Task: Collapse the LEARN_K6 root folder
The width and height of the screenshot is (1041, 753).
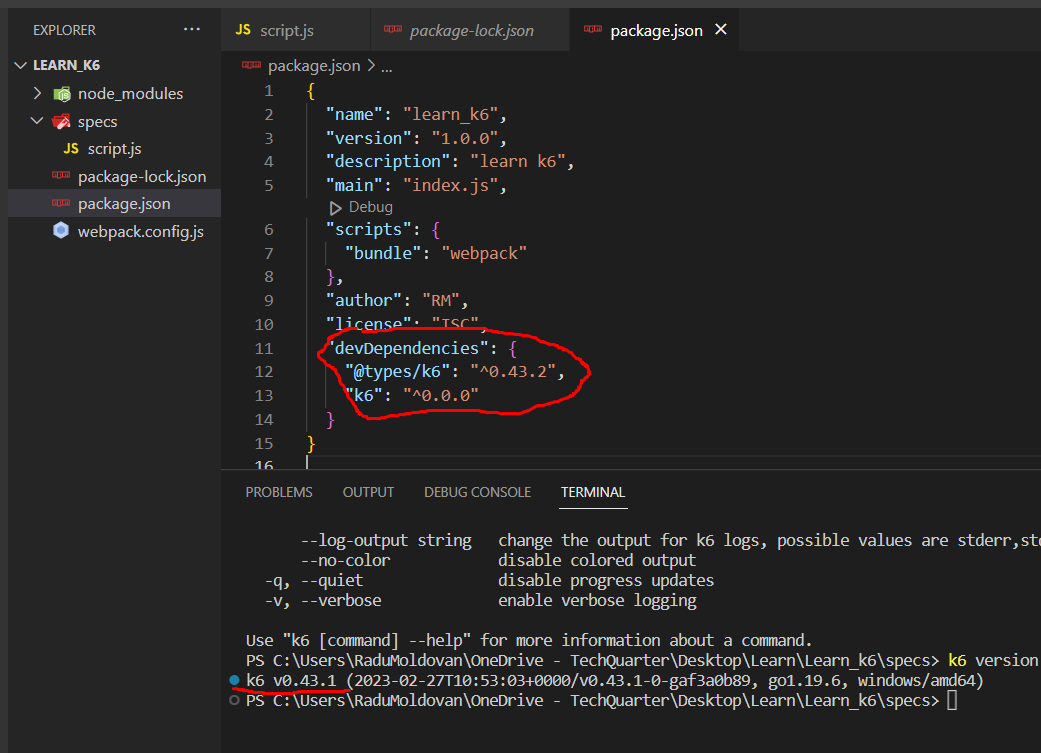Action: (21, 65)
